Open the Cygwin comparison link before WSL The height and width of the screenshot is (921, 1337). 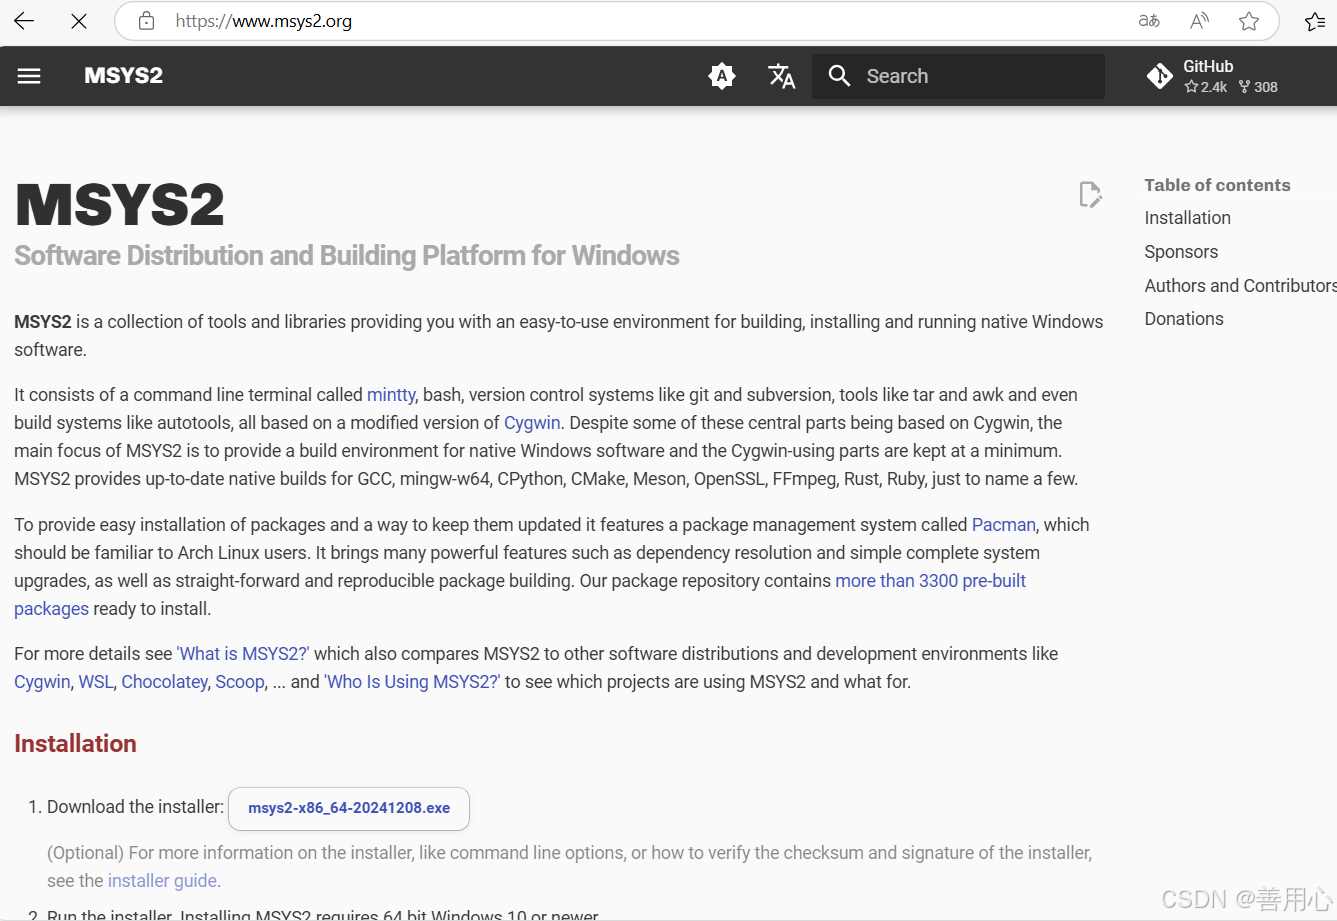point(42,682)
